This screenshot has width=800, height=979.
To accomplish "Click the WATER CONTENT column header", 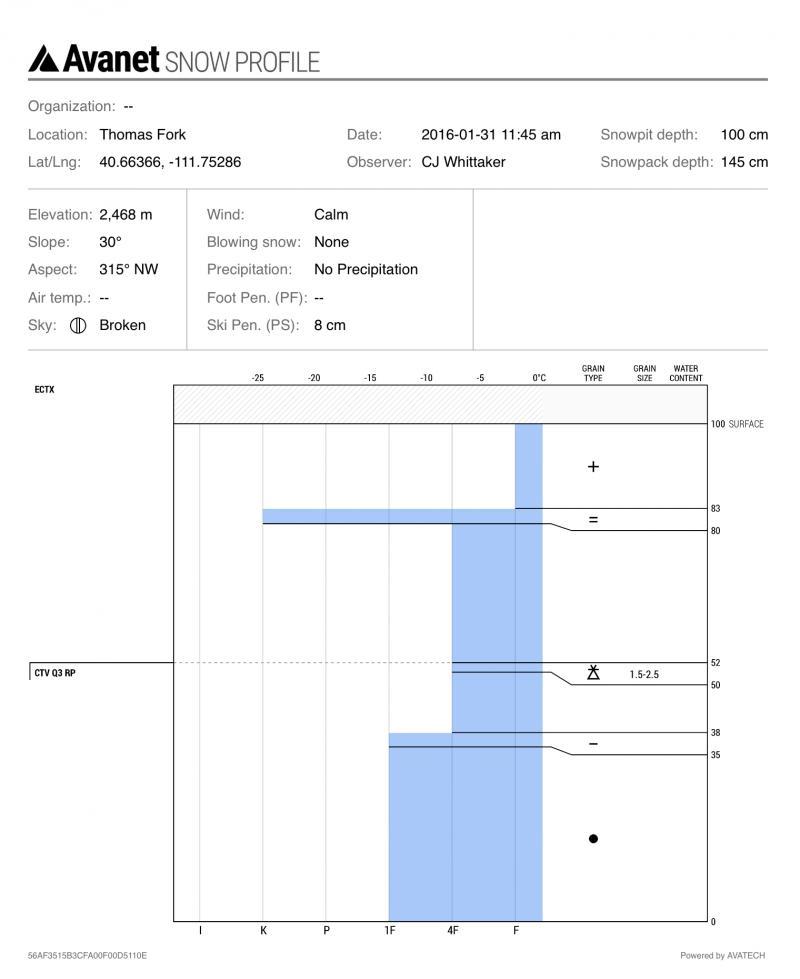I will click(686, 373).
